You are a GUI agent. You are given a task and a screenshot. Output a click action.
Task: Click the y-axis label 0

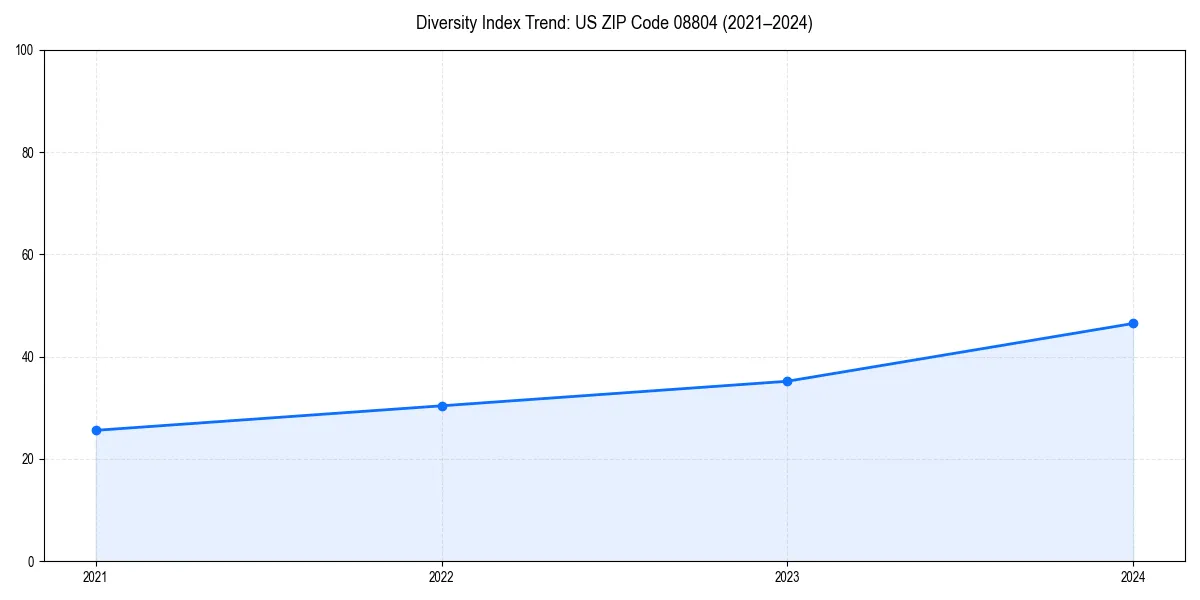point(32,561)
